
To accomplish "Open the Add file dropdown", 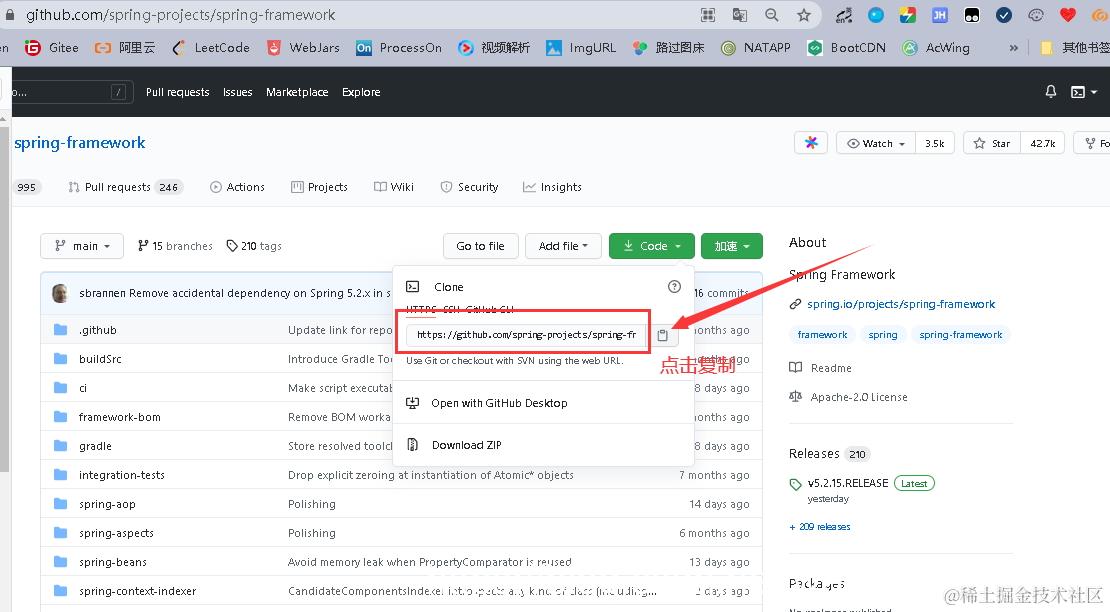I will point(563,246).
